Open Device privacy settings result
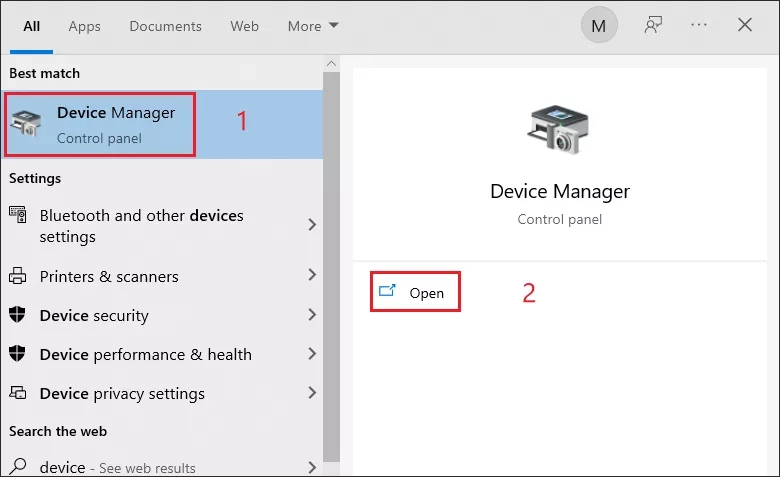Viewport: 780px width, 477px height. 162,393
